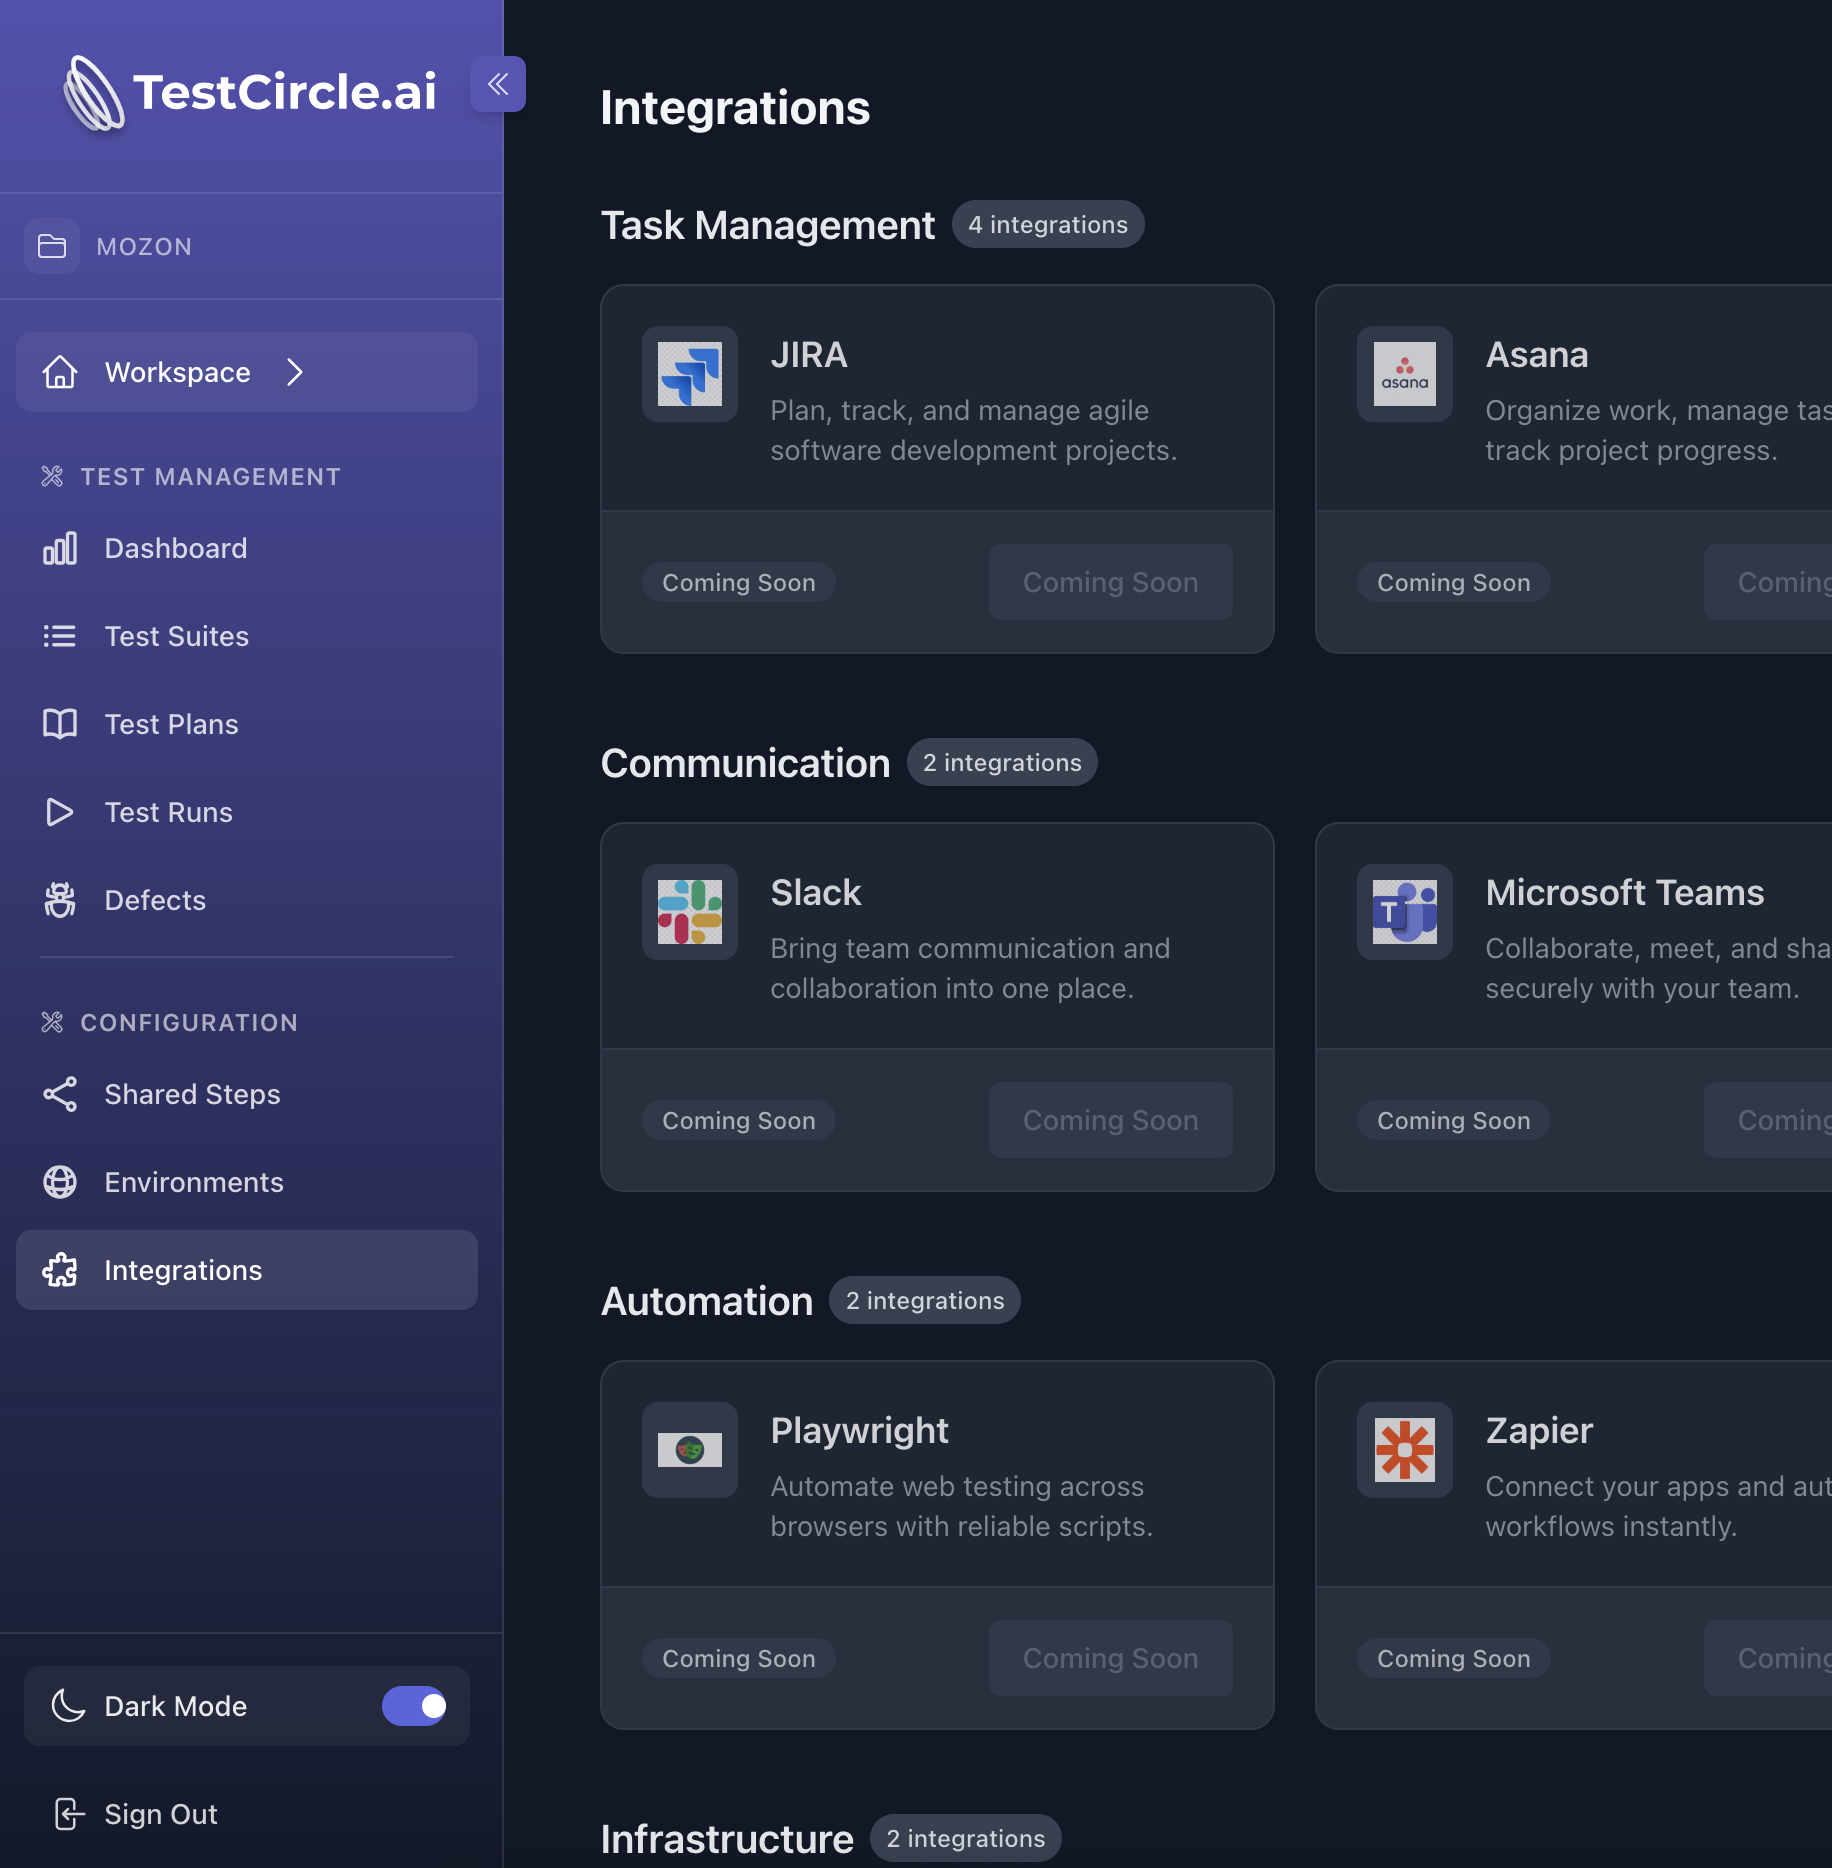Open Test Plans book icon

[x=60, y=723]
